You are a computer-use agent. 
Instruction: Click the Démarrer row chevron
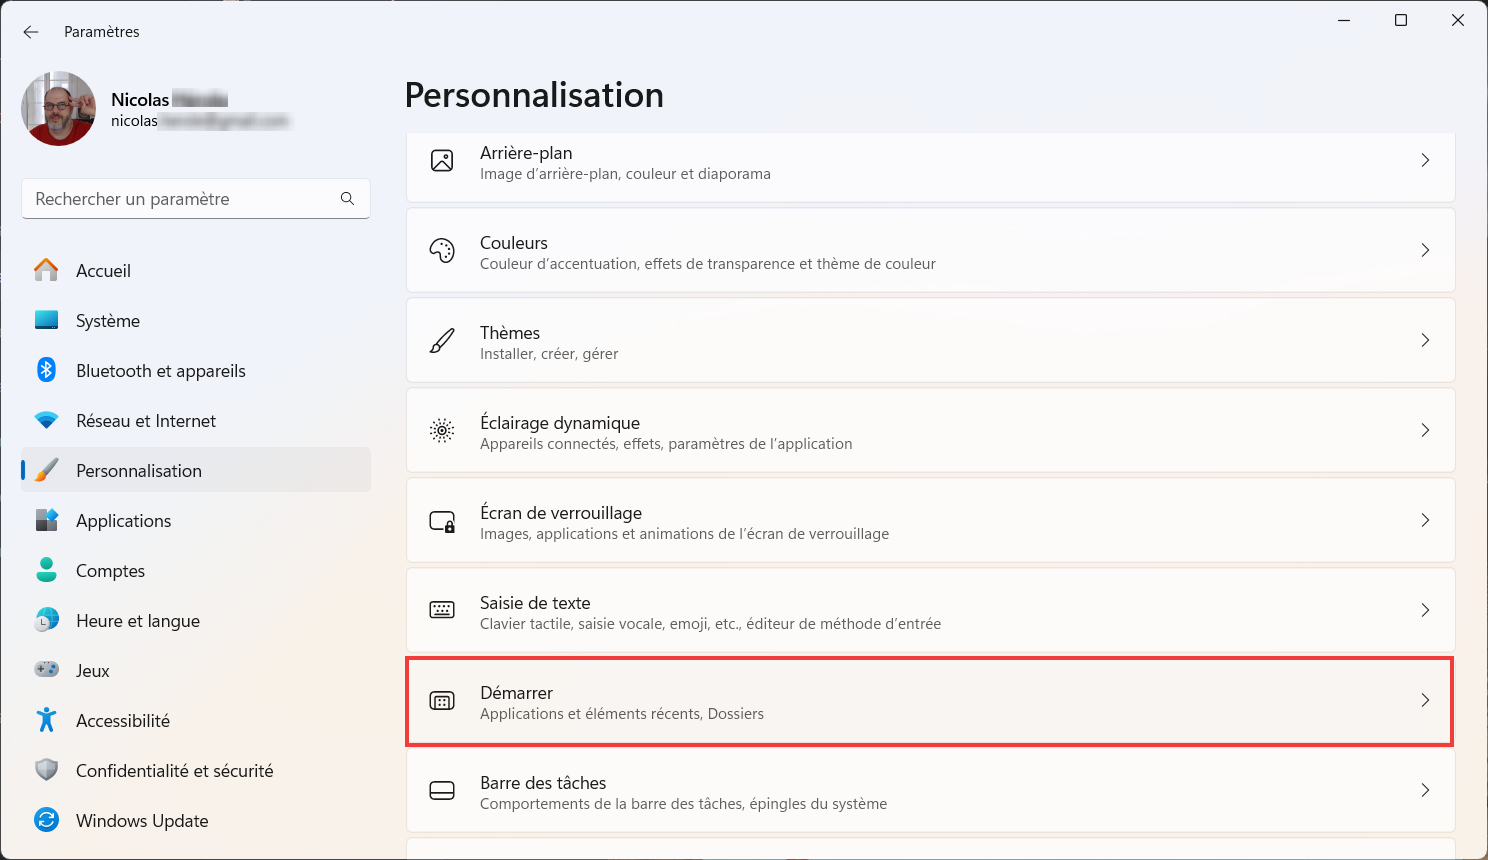coord(1425,700)
